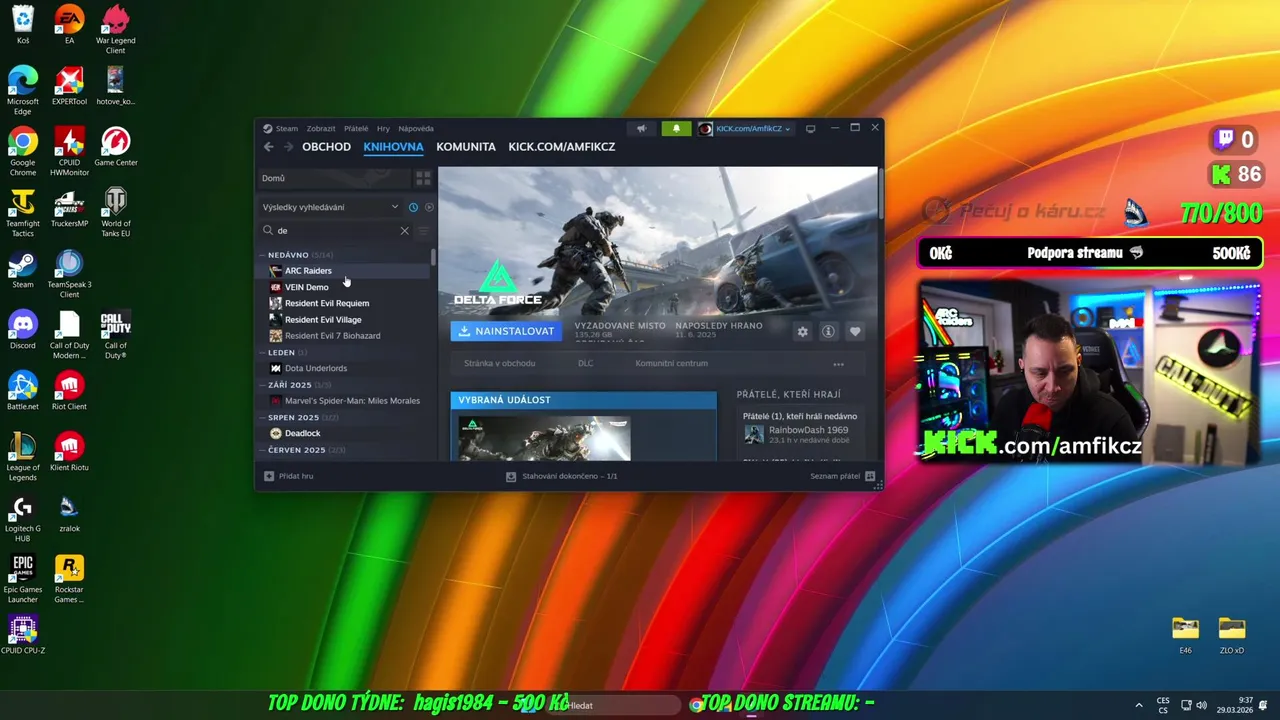This screenshot has width=1280, height=720.
Task: Clear the library search with X
Action: (404, 231)
